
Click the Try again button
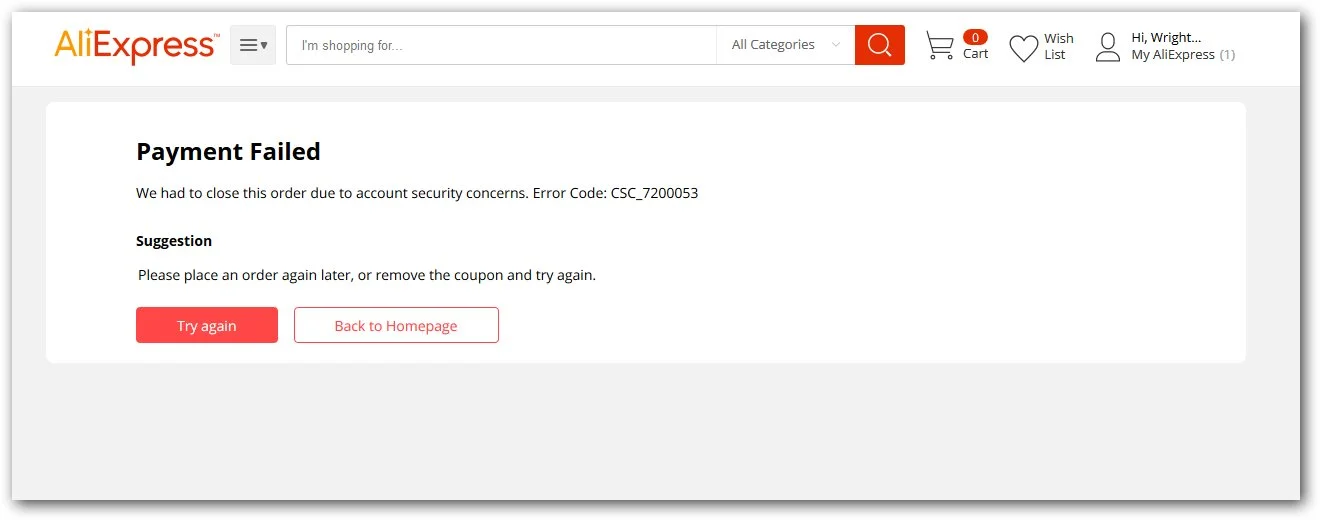(207, 325)
